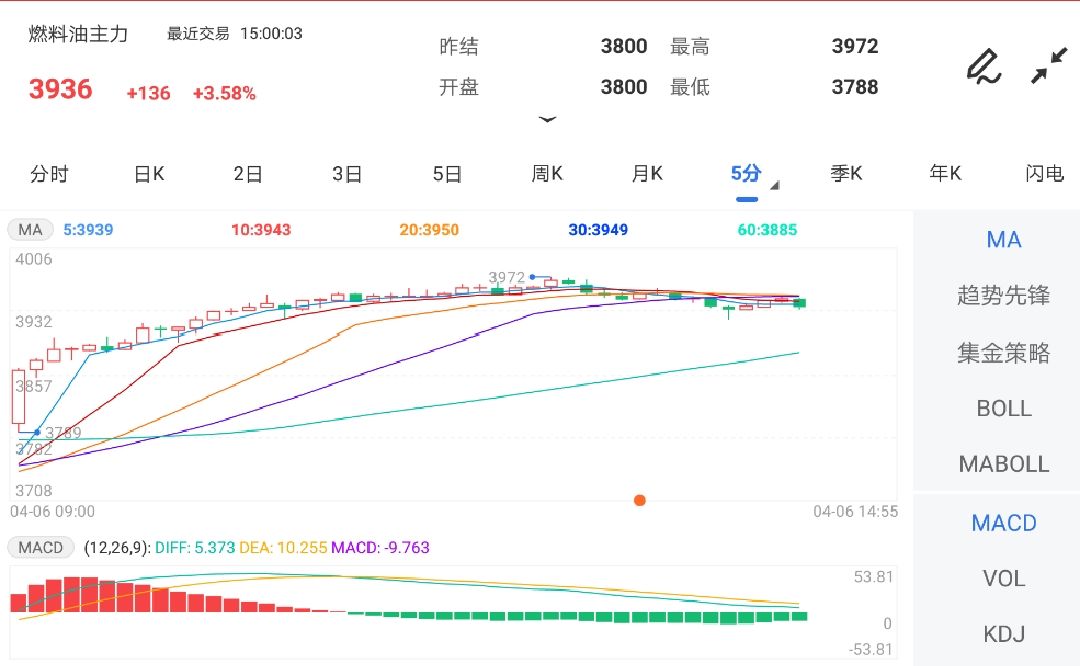1080x666 pixels.
Task: Click the 3972 high price marker
Action: (x=507, y=277)
